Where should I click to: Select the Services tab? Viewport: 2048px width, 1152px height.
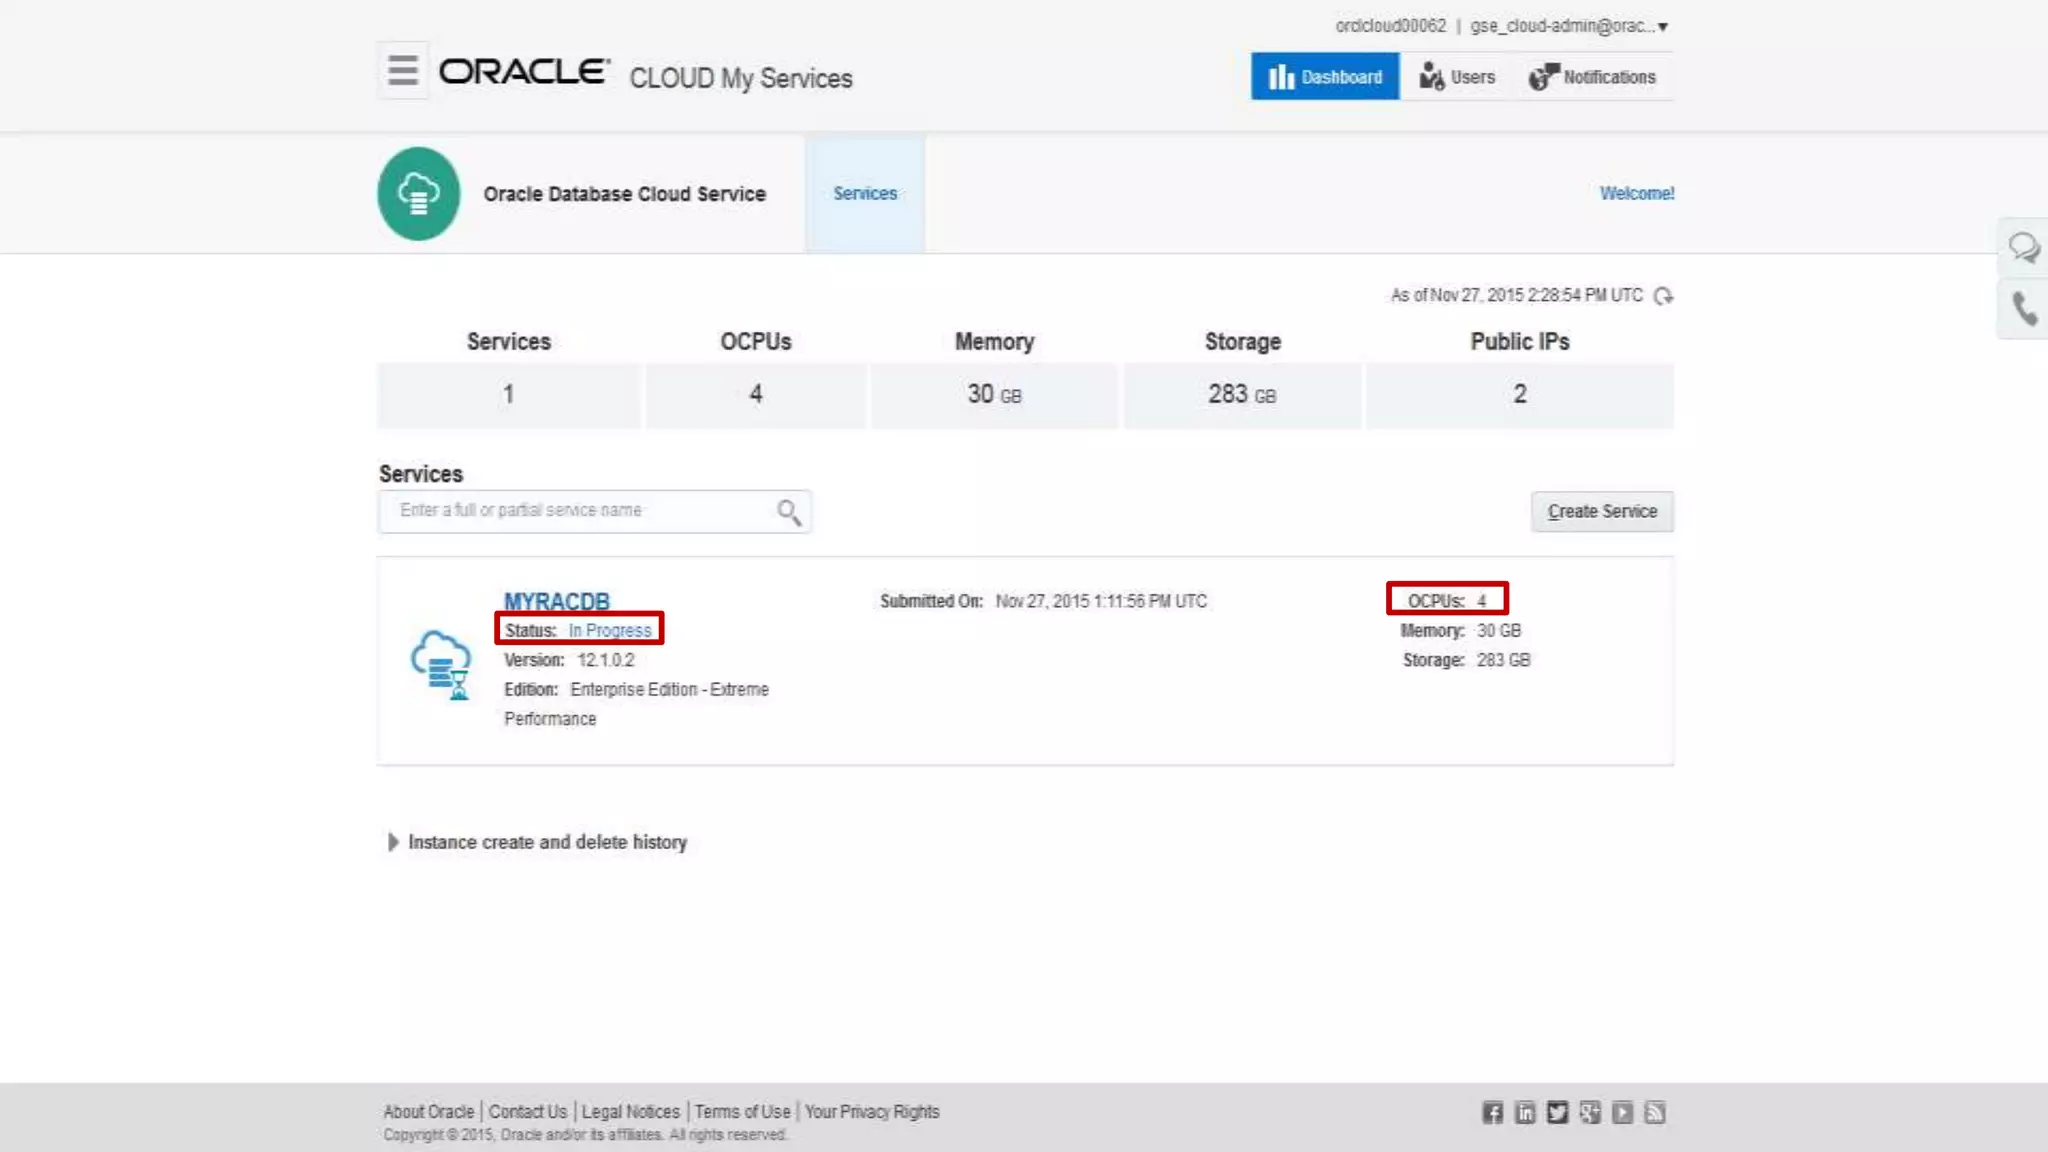click(865, 193)
